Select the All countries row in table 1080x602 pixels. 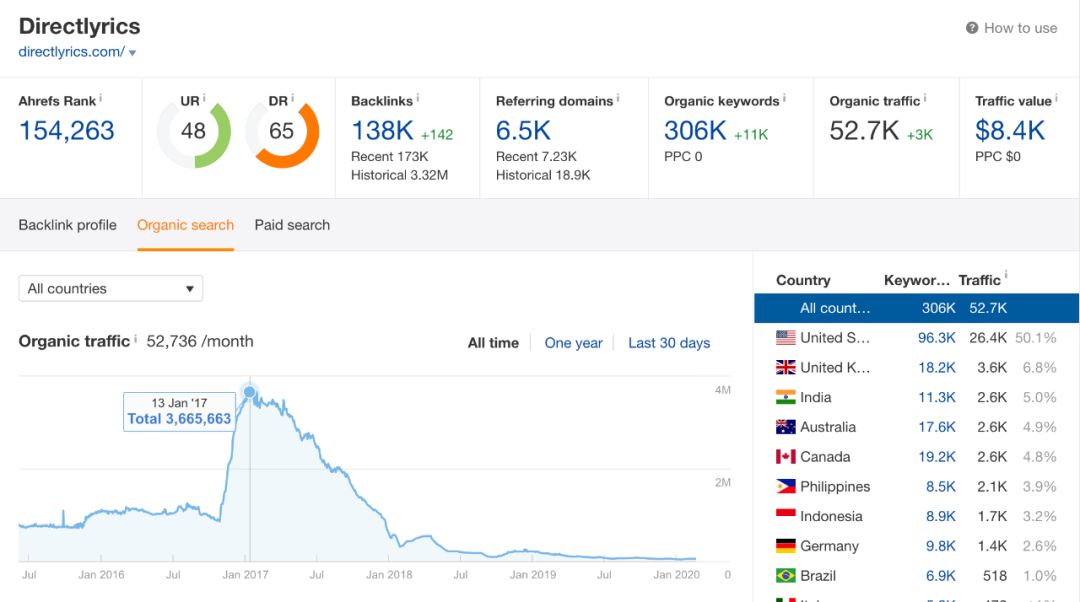tap(916, 308)
